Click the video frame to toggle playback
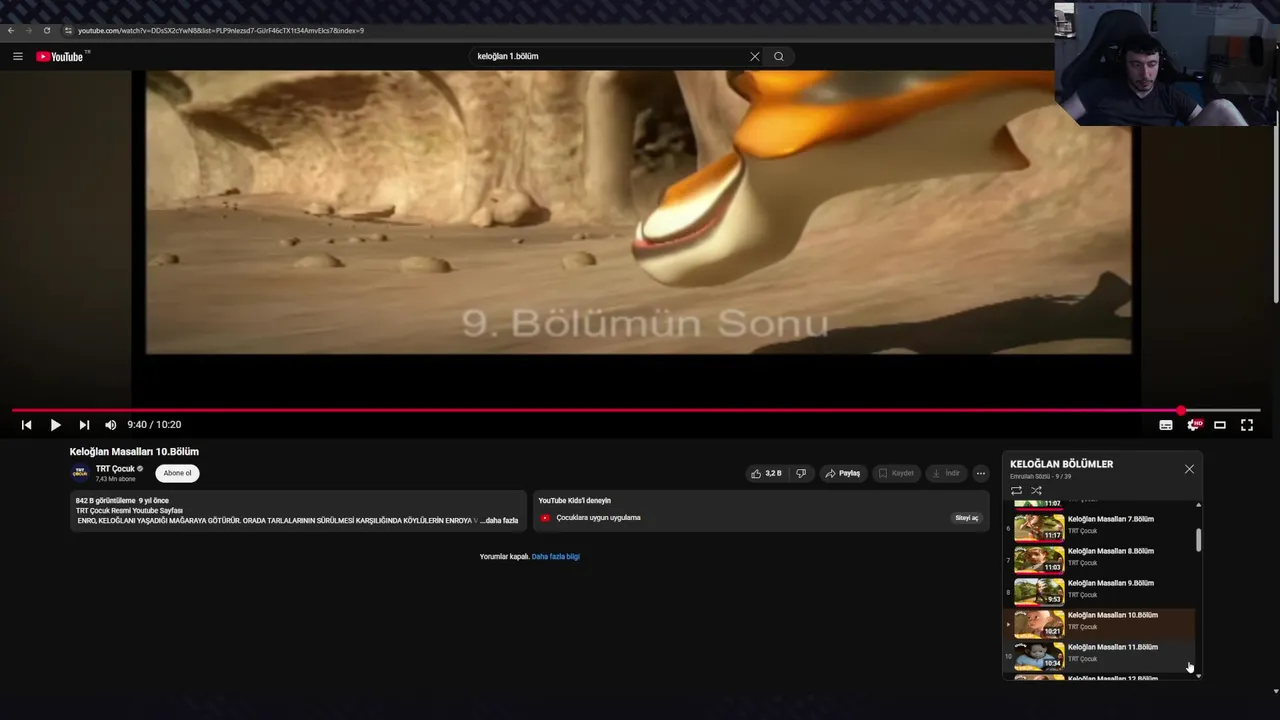The image size is (1280, 720). point(638,212)
